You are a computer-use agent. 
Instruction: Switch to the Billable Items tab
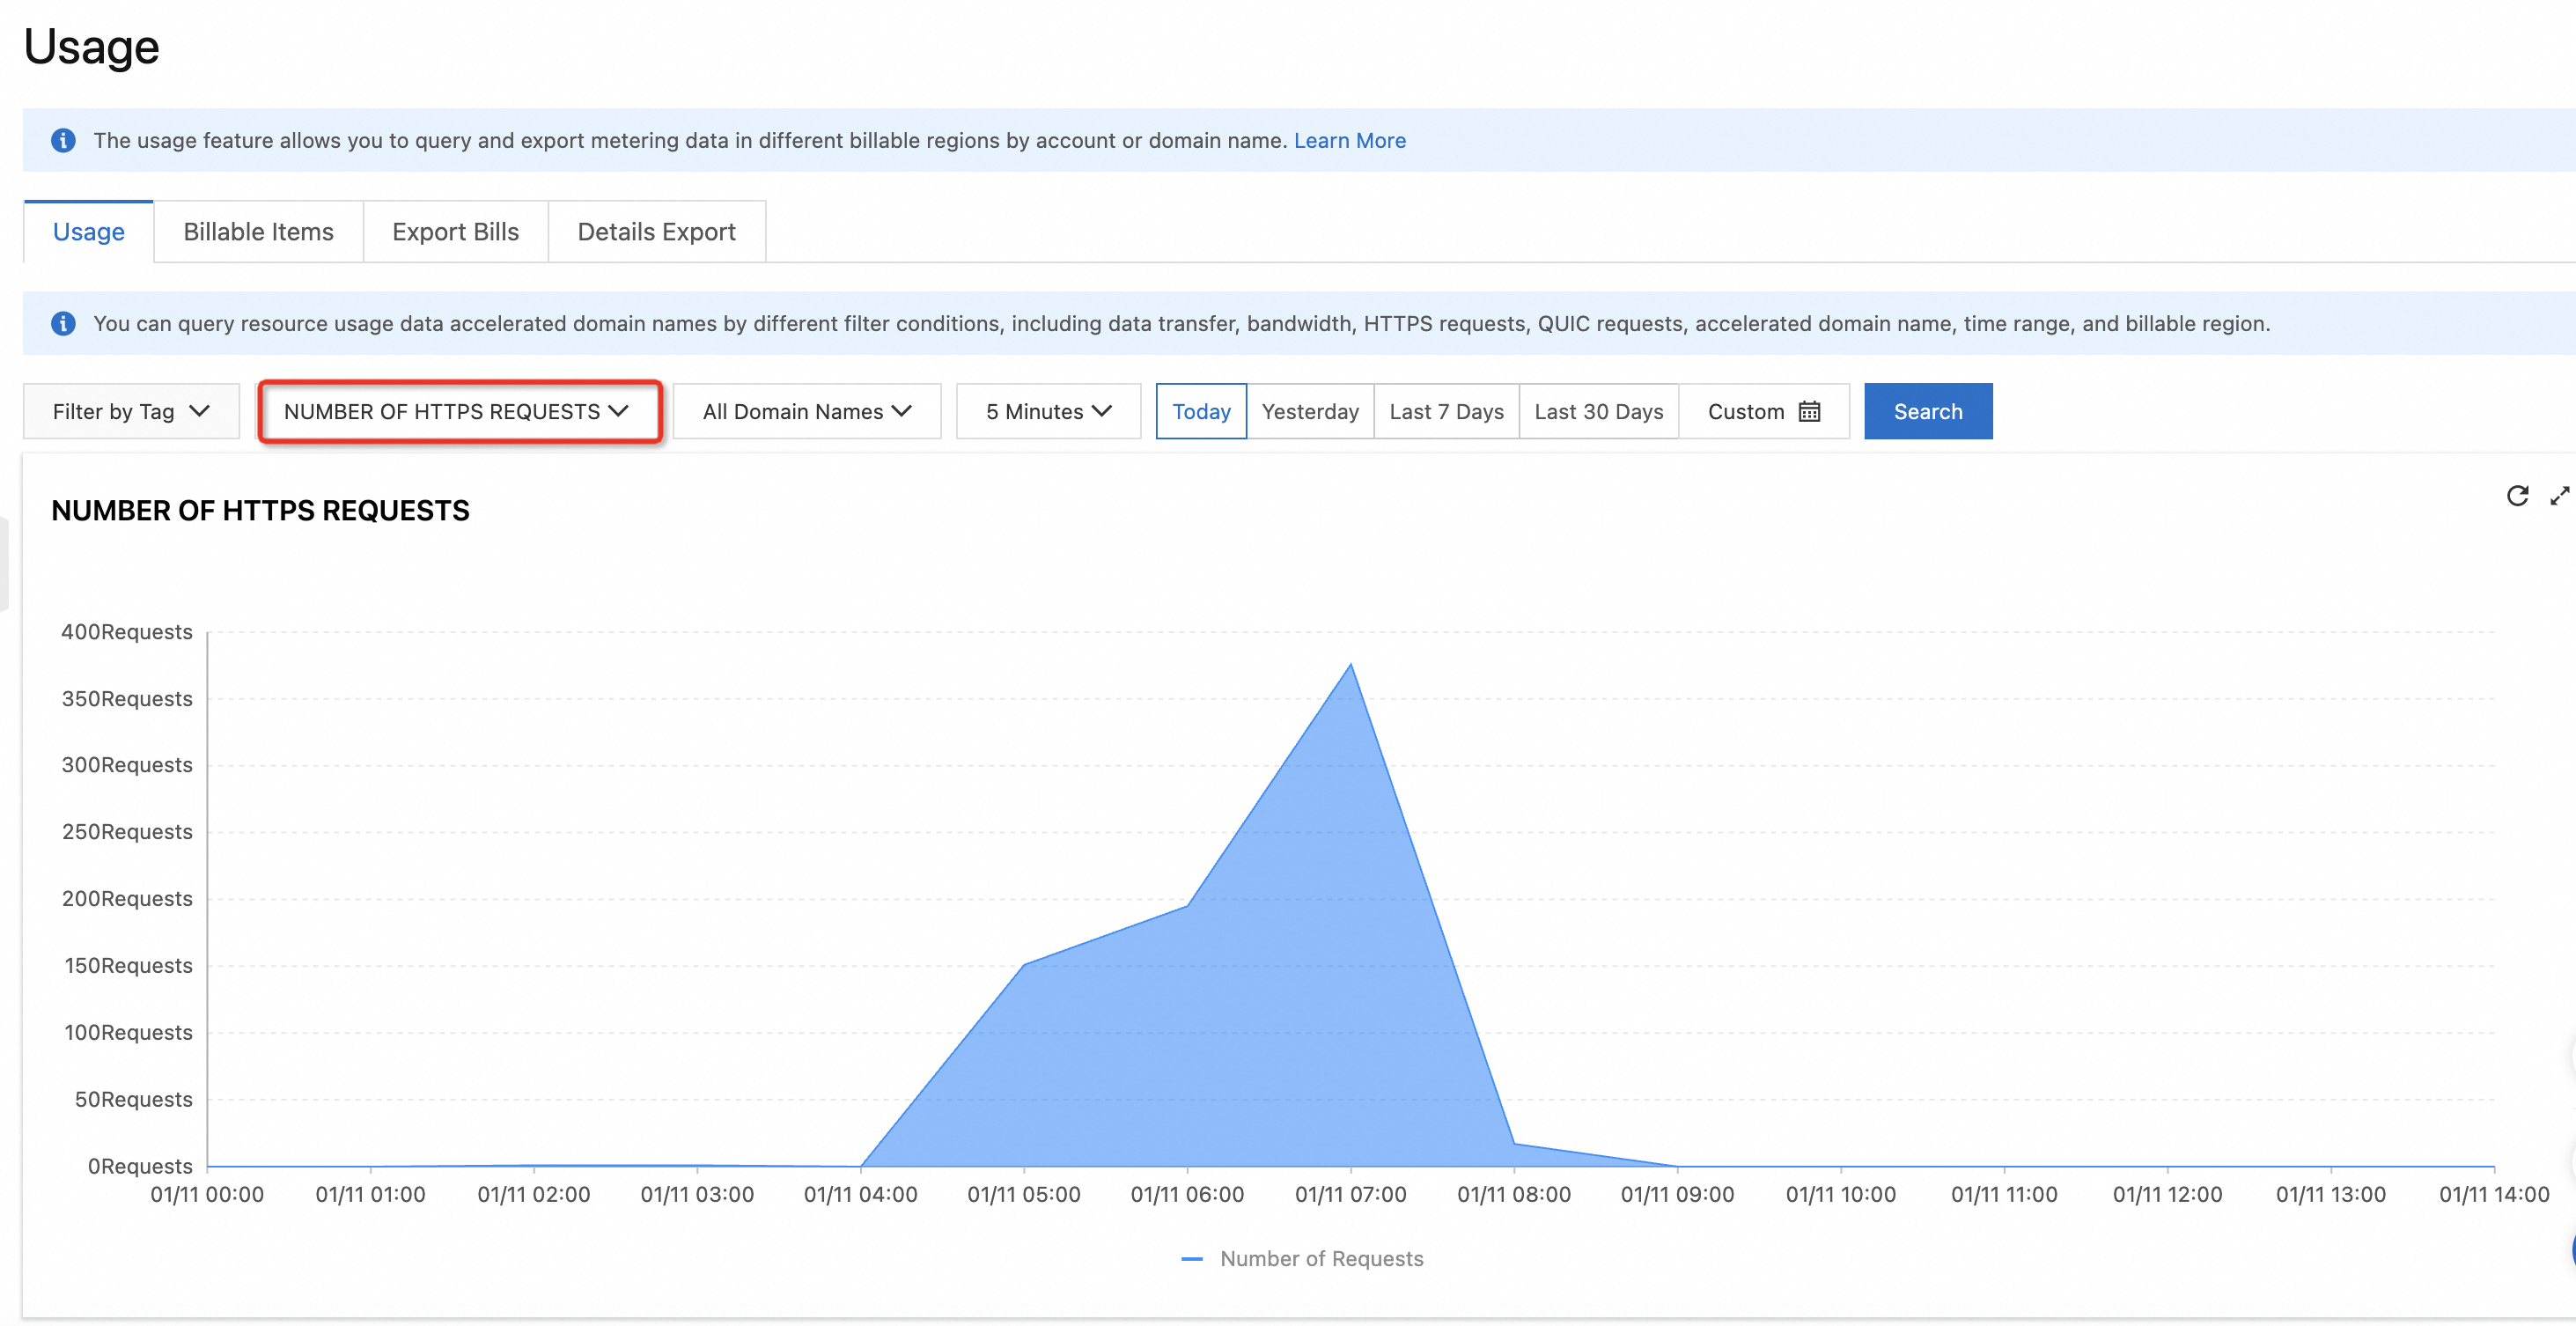point(258,232)
